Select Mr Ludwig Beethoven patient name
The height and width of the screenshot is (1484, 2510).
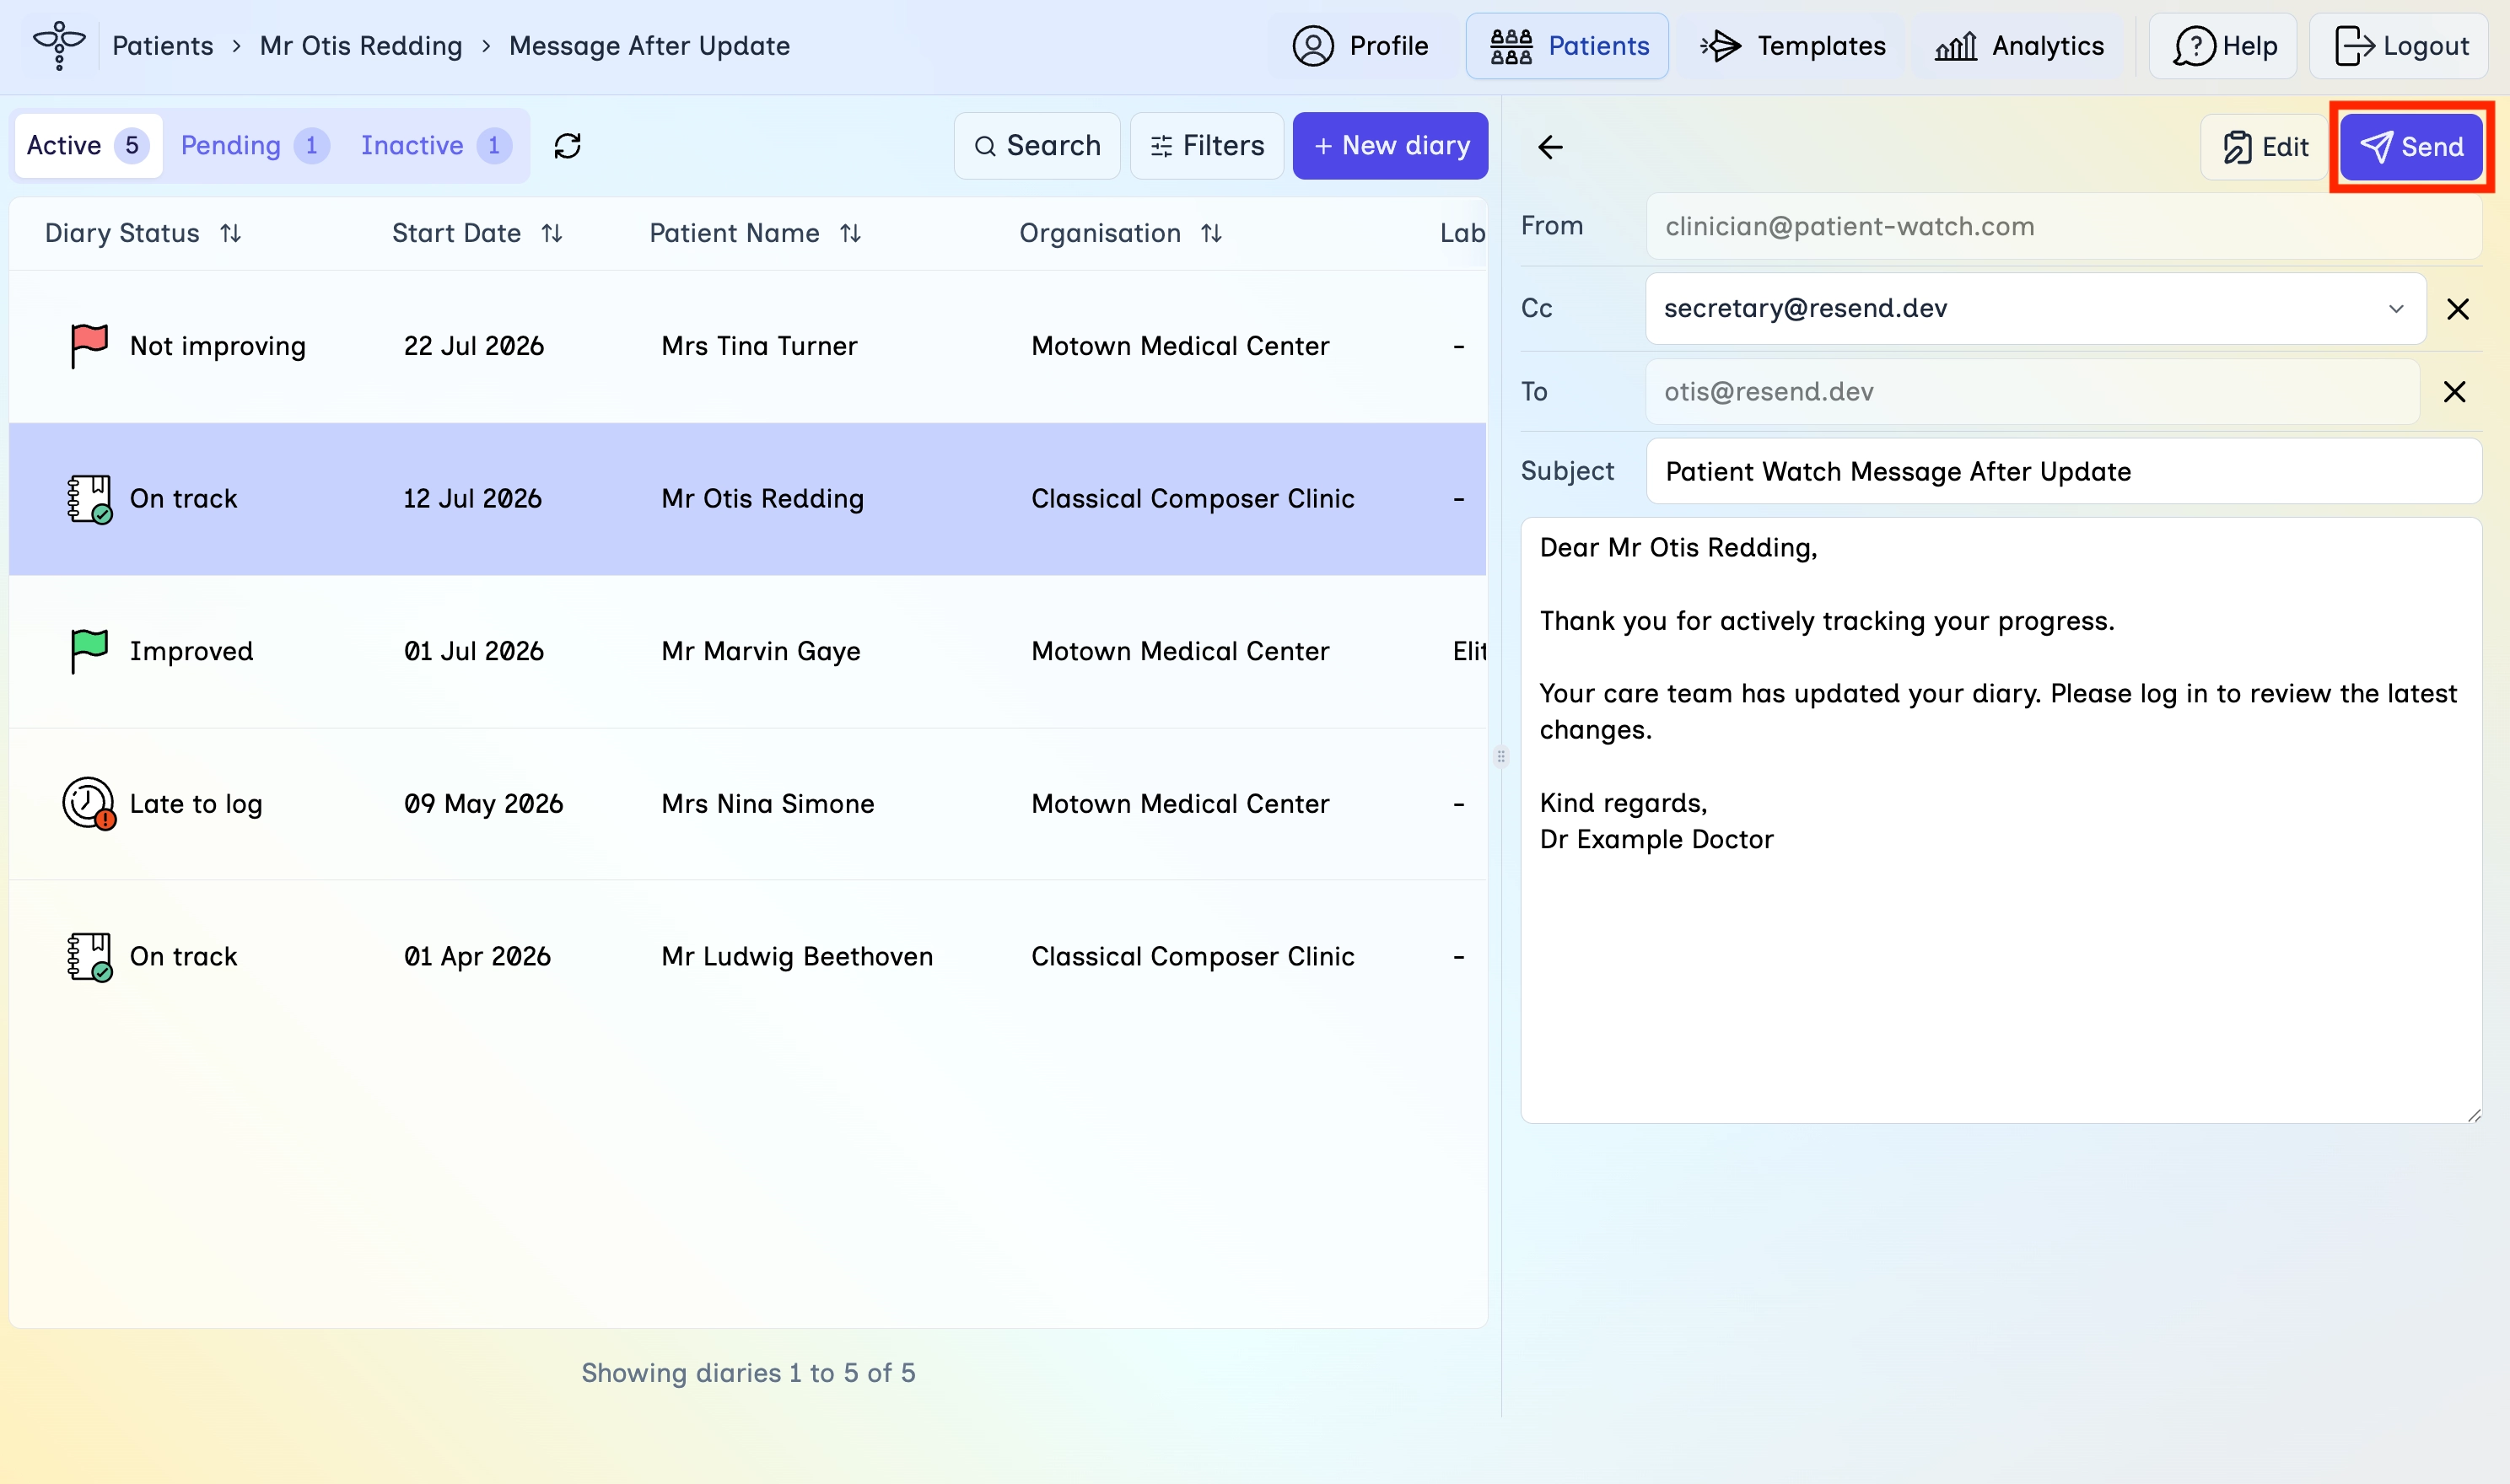click(x=797, y=957)
